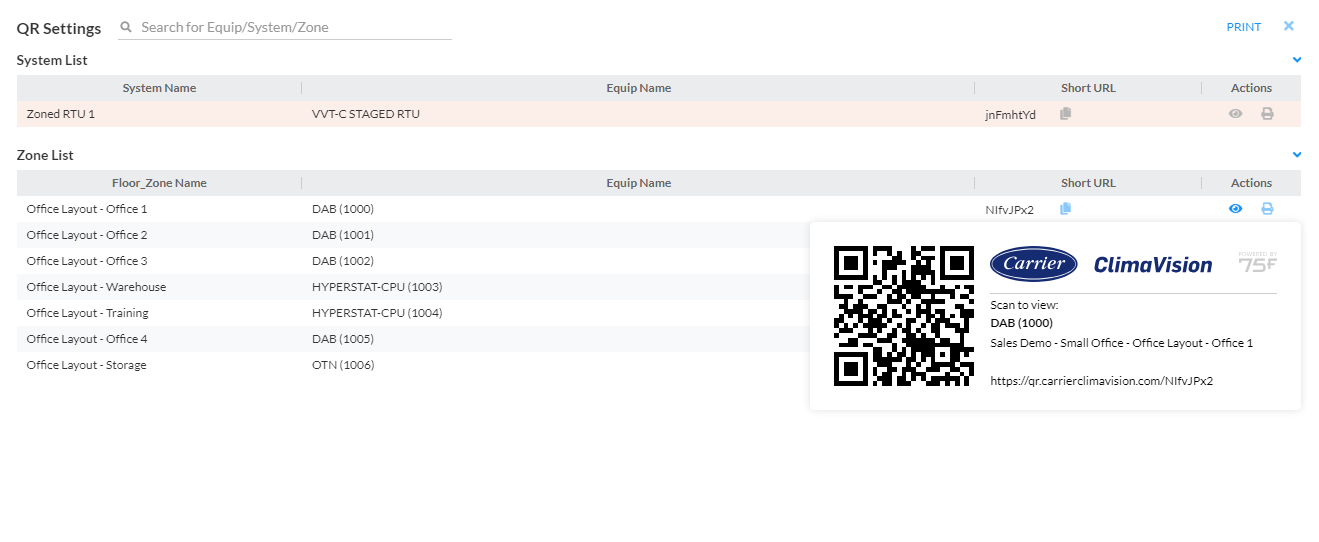Click the Floor_Zone Name column header
Image resolution: width=1319 pixels, height=542 pixels.
[159, 183]
